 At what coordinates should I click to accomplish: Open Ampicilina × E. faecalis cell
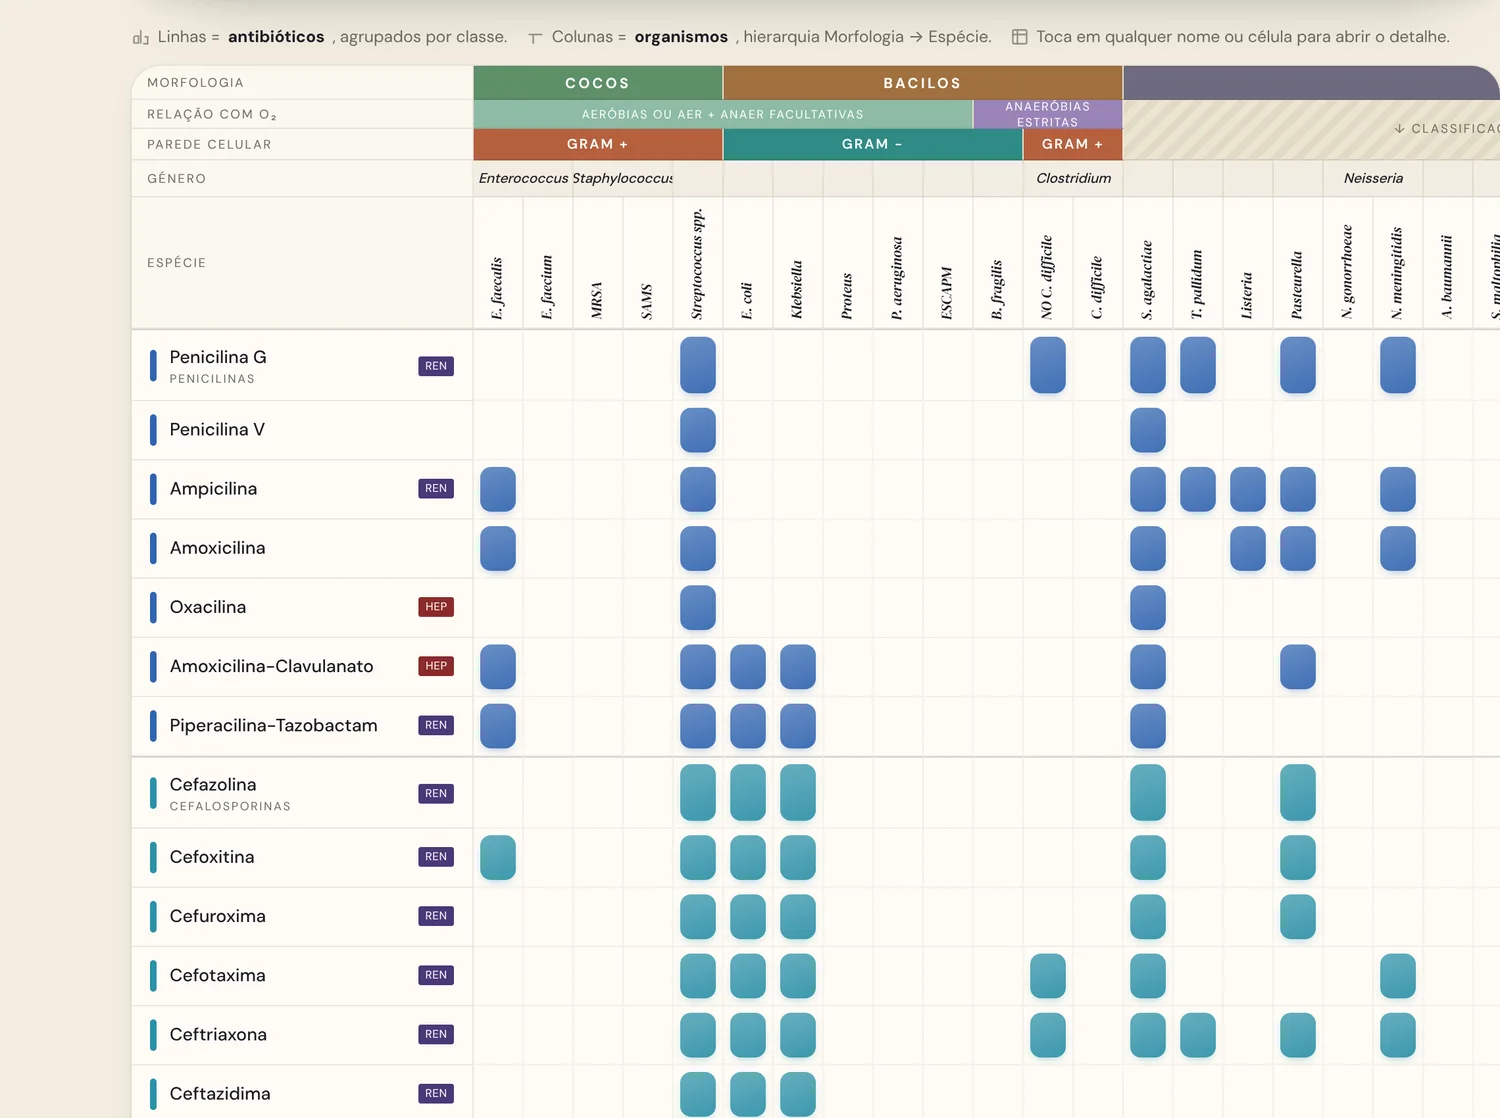tap(498, 489)
